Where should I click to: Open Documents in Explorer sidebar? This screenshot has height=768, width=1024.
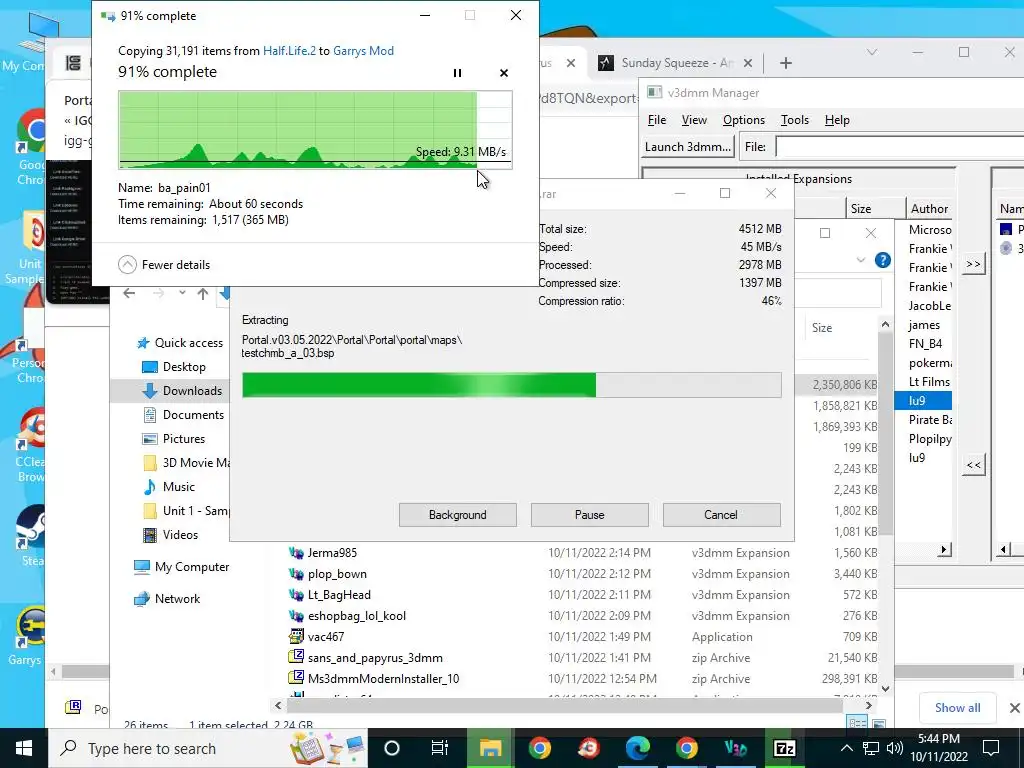pyautogui.click(x=184, y=415)
